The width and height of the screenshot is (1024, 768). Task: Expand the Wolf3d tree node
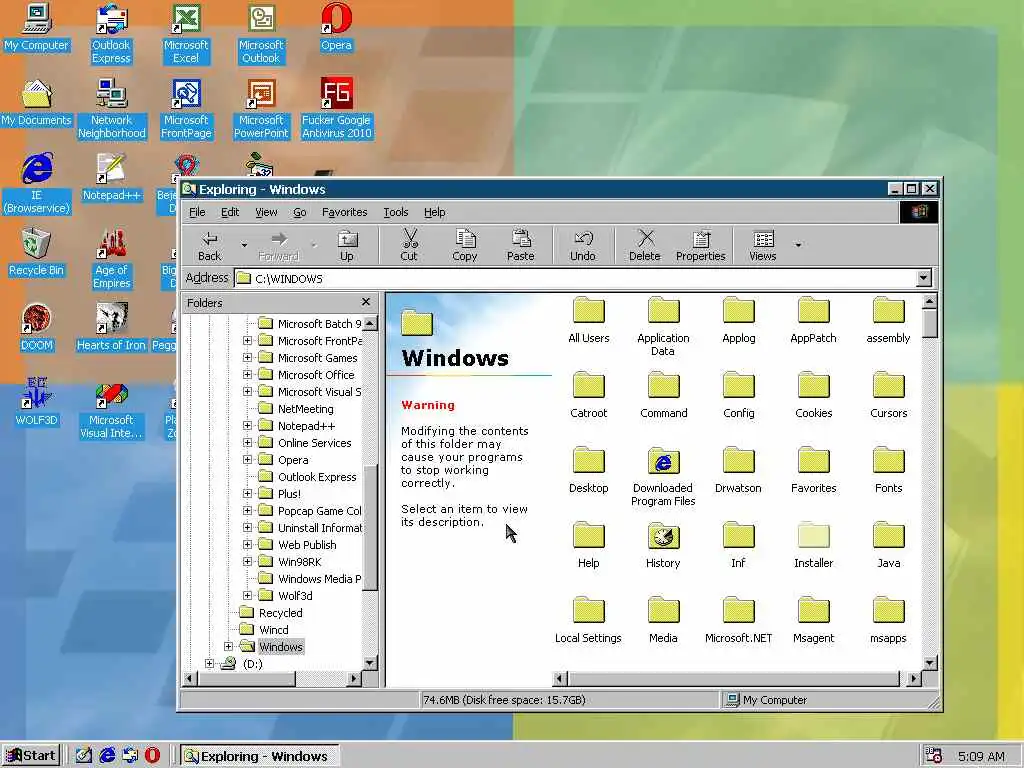point(248,596)
